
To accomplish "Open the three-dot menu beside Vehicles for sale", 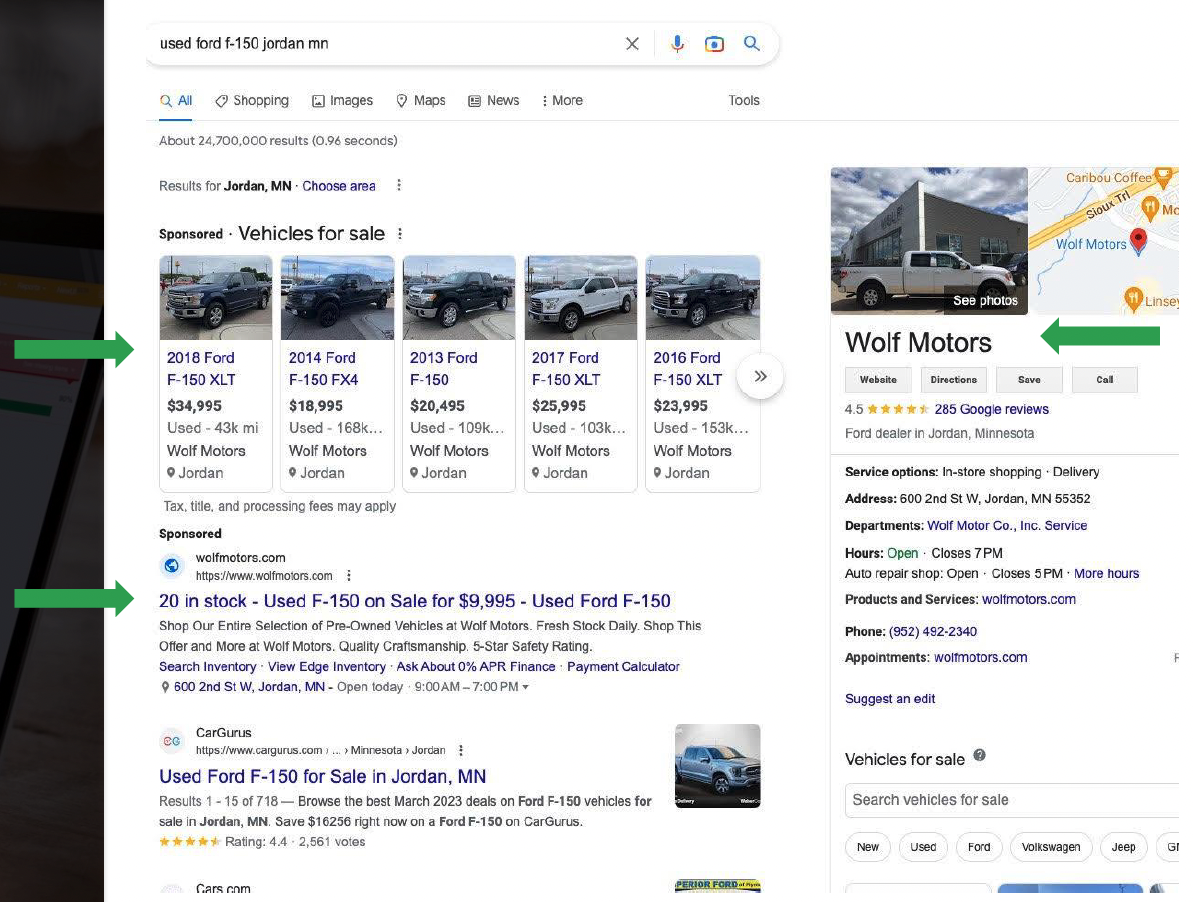I will [x=399, y=233].
